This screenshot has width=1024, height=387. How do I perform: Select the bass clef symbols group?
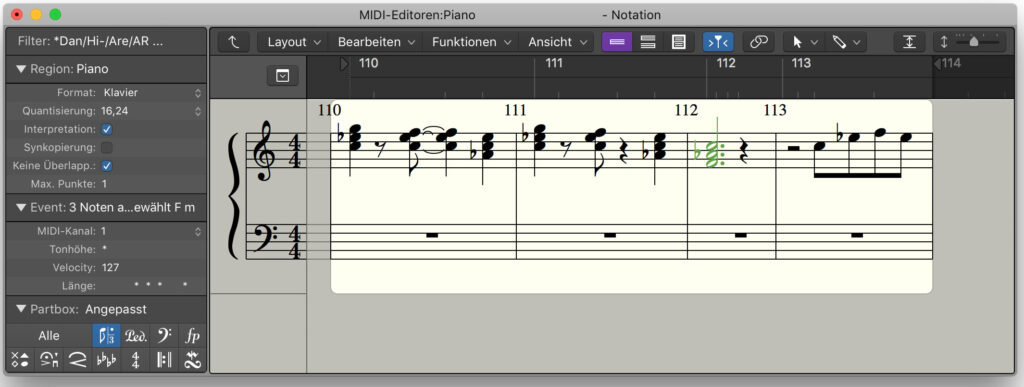[163, 335]
